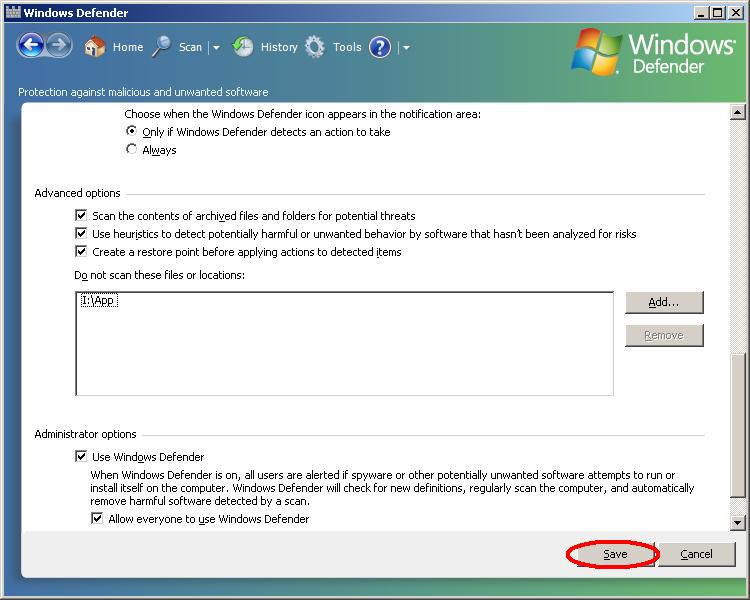Screen dimensions: 750x600
Task: Click the vertical scrollbar down arrow
Action: tap(738, 522)
